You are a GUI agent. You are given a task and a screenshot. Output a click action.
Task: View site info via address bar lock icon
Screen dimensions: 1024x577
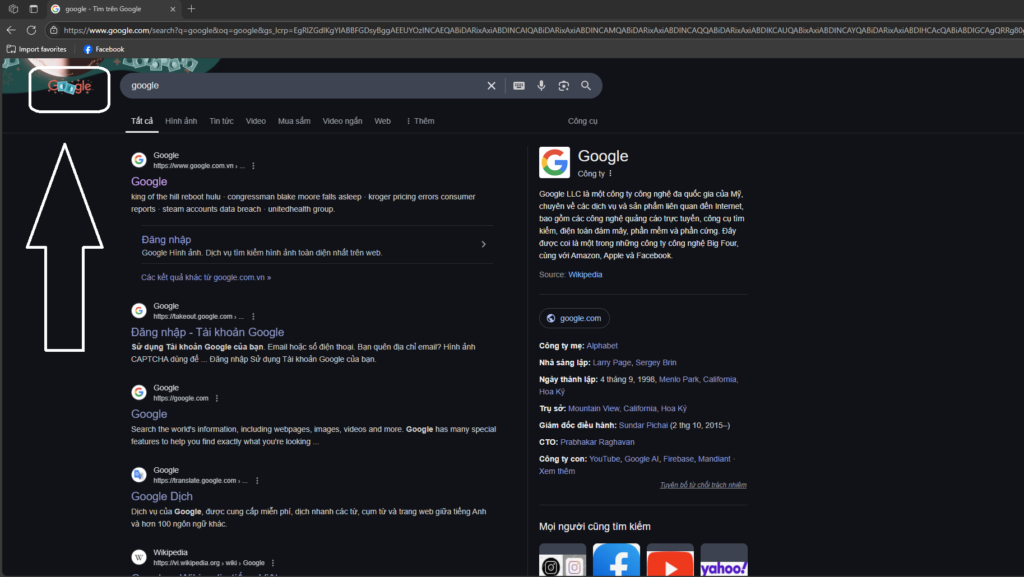pos(54,30)
